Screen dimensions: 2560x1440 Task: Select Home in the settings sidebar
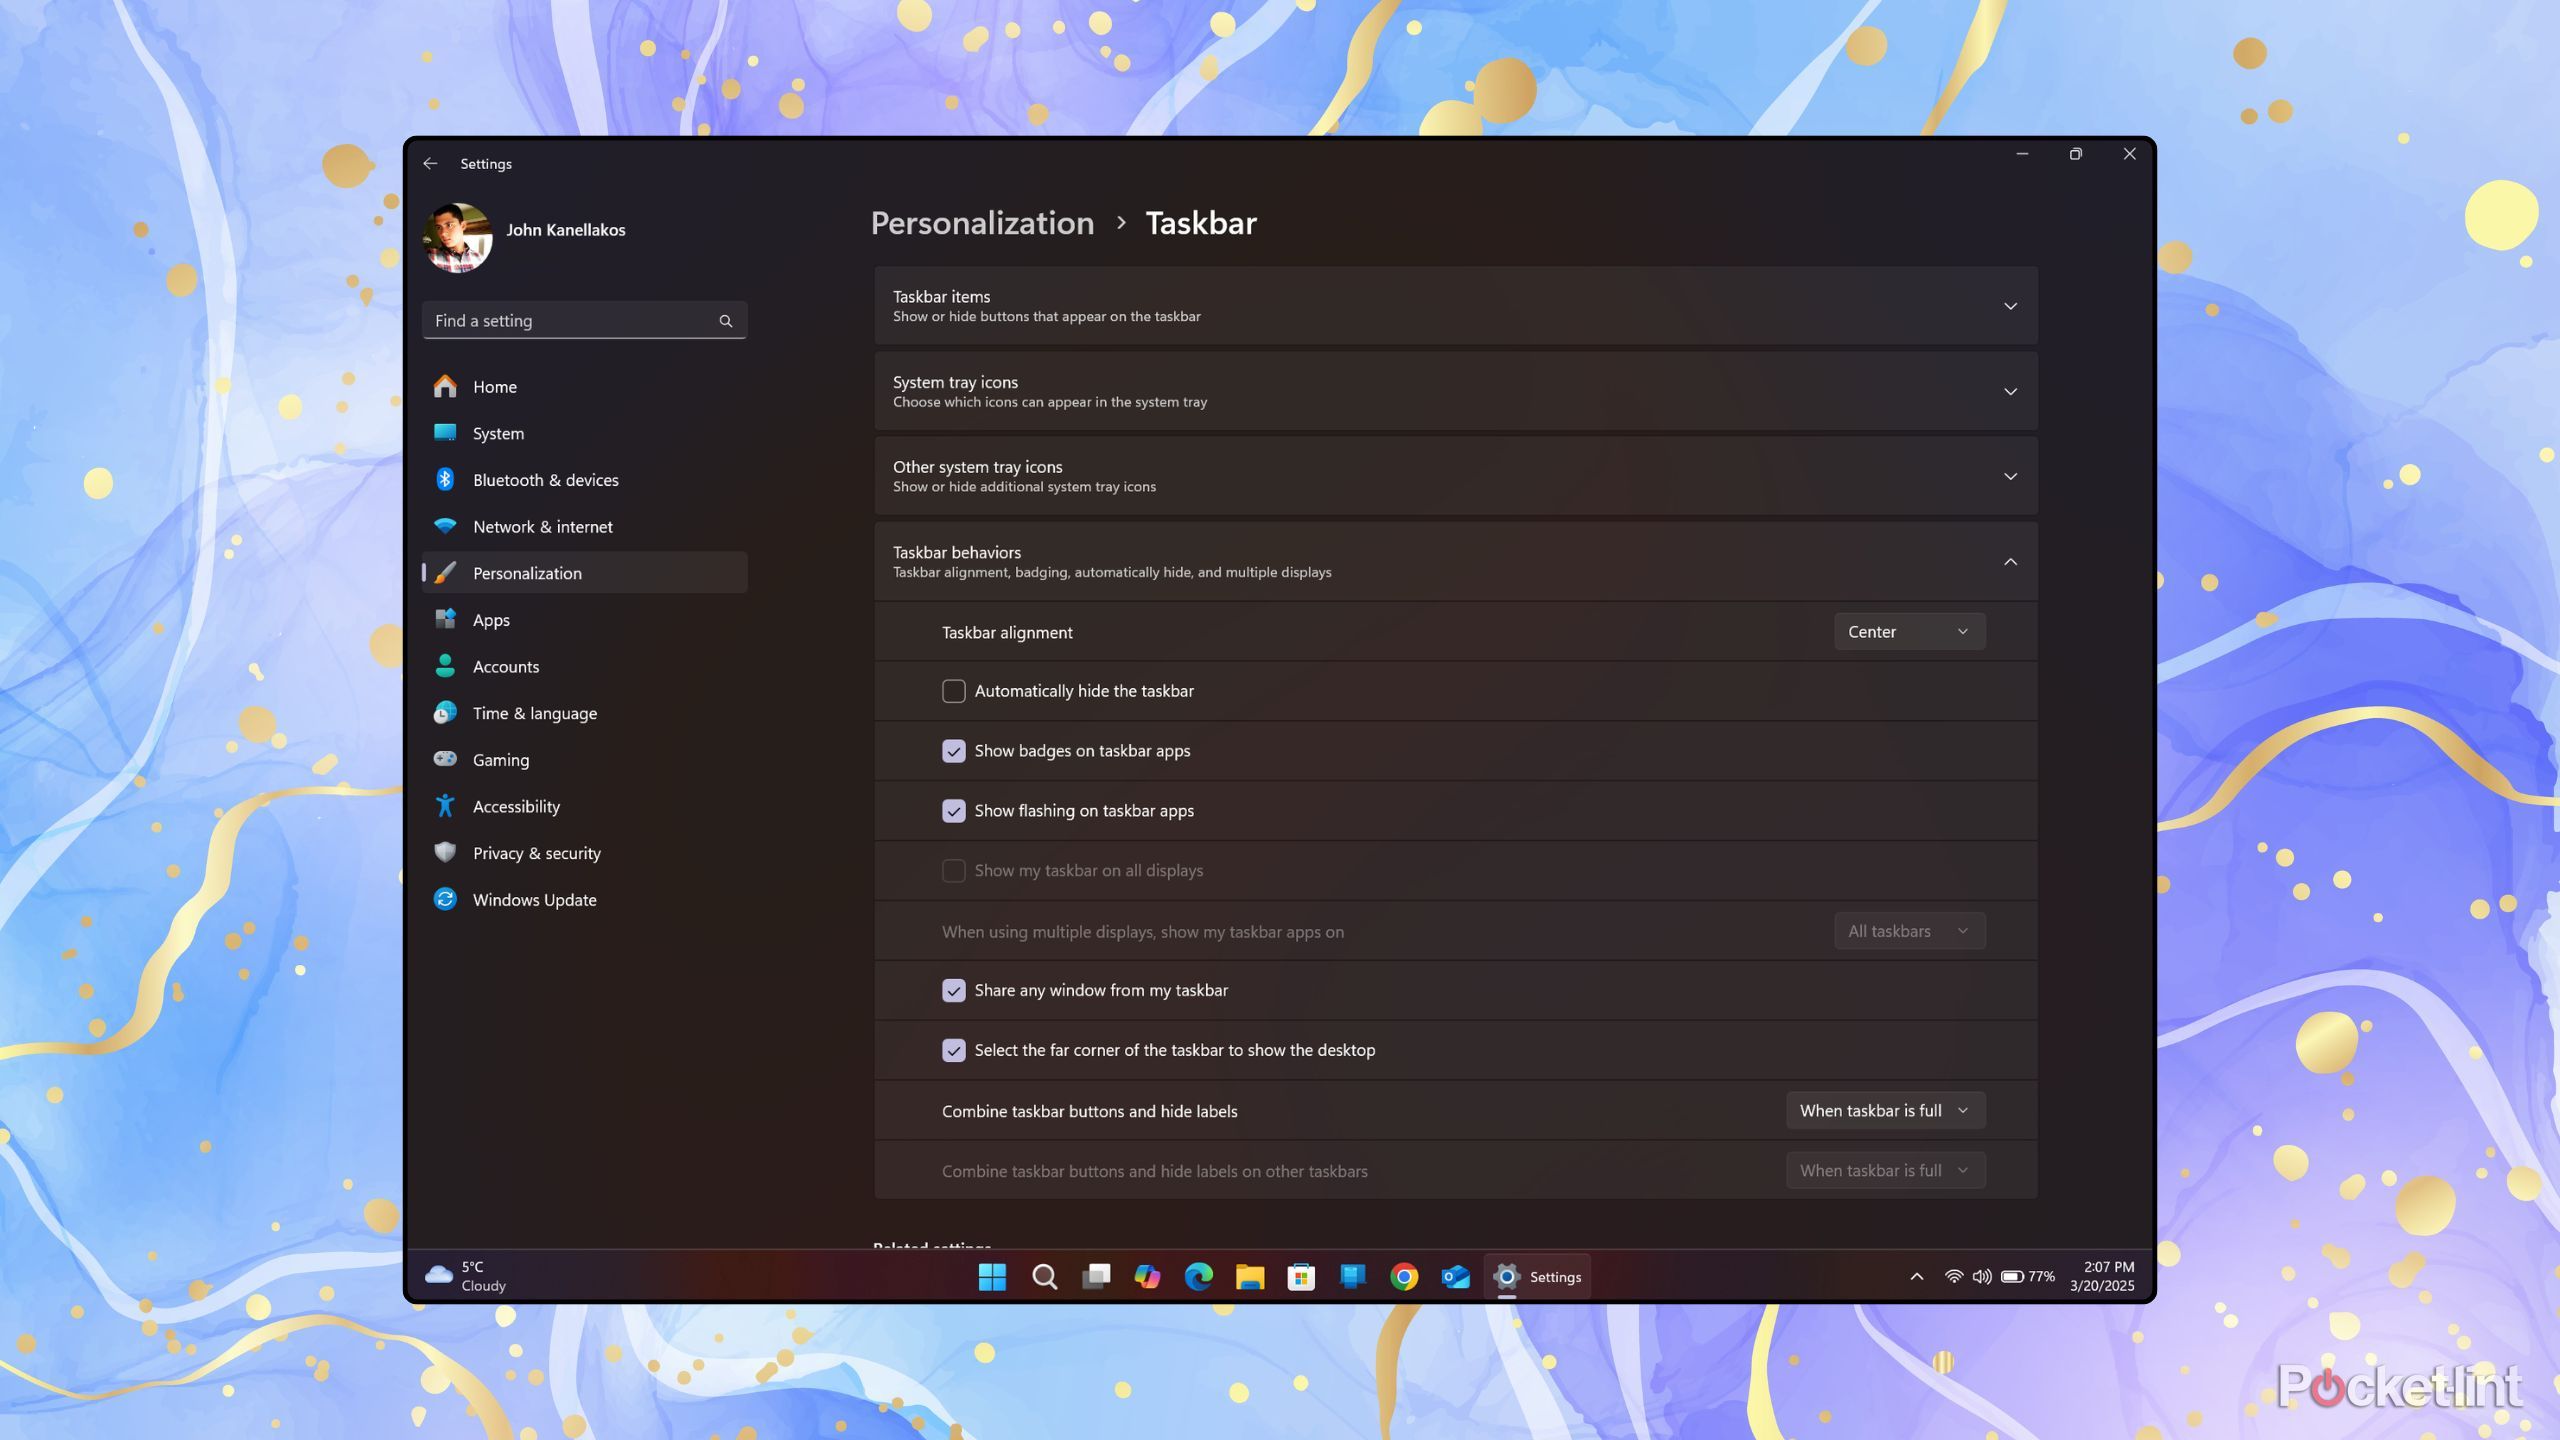(494, 386)
